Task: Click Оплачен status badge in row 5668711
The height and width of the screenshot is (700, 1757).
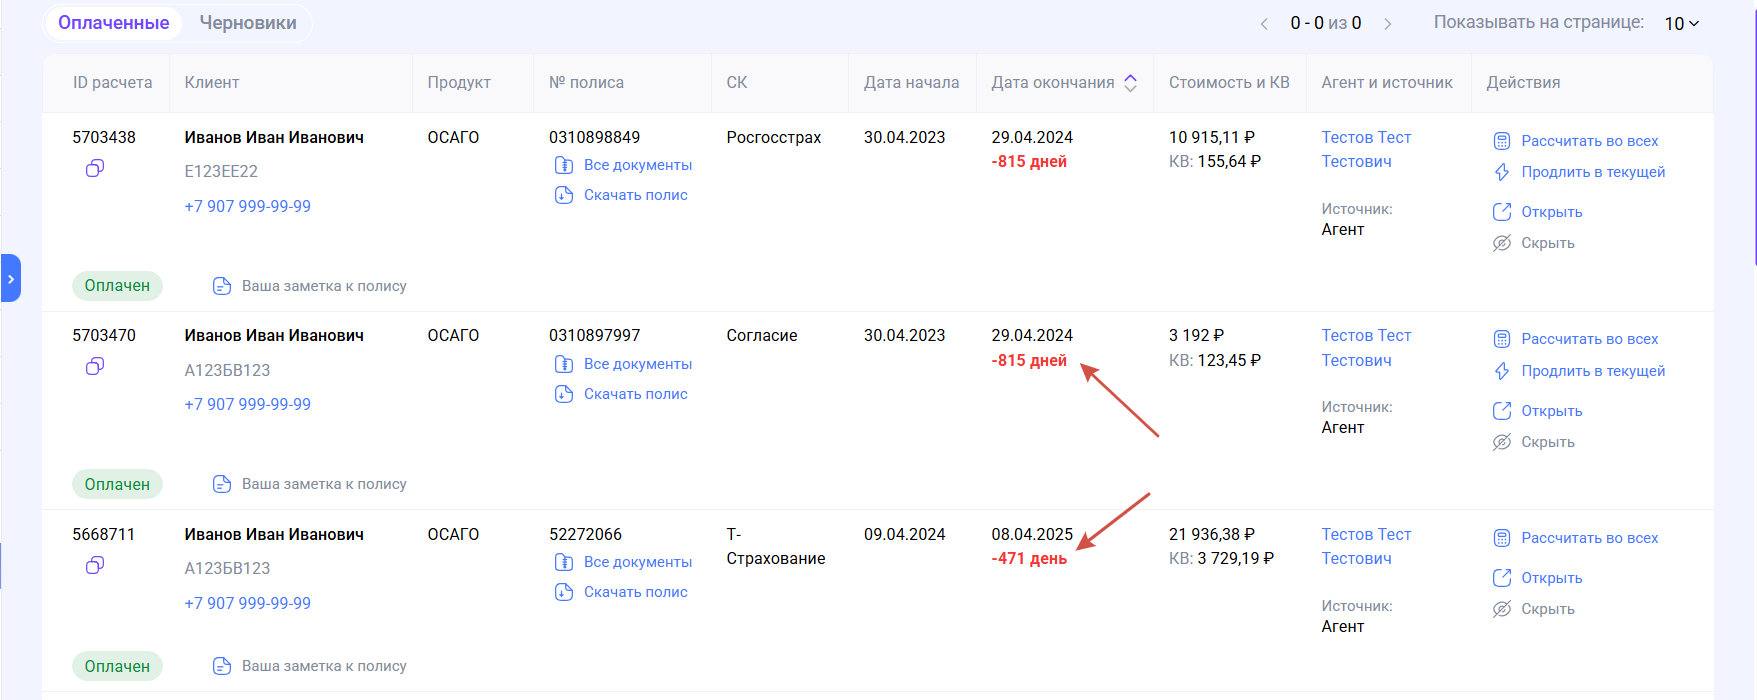Action: pyautogui.click(x=117, y=666)
